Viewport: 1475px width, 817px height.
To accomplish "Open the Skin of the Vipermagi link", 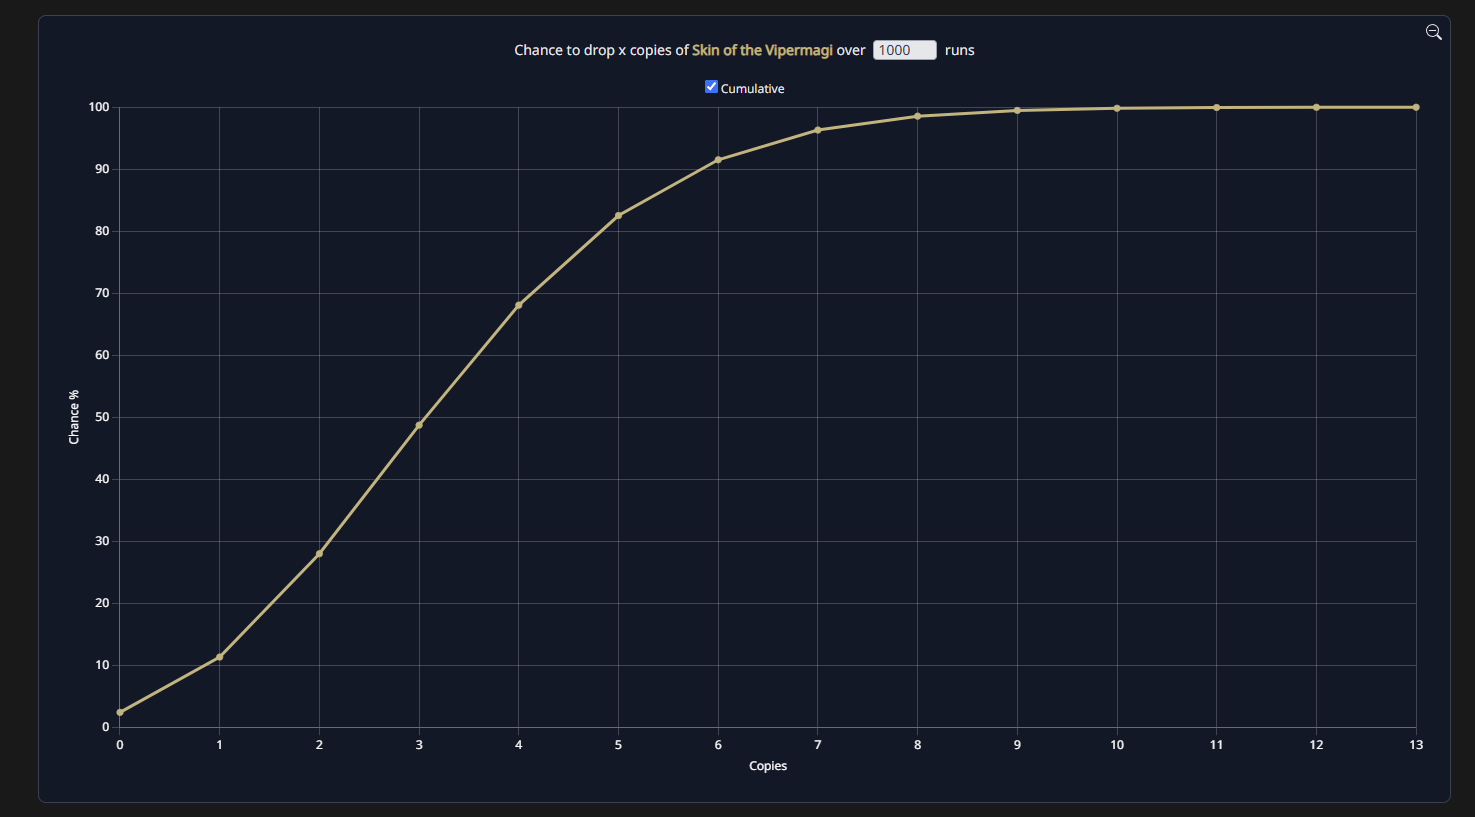I will (762, 50).
